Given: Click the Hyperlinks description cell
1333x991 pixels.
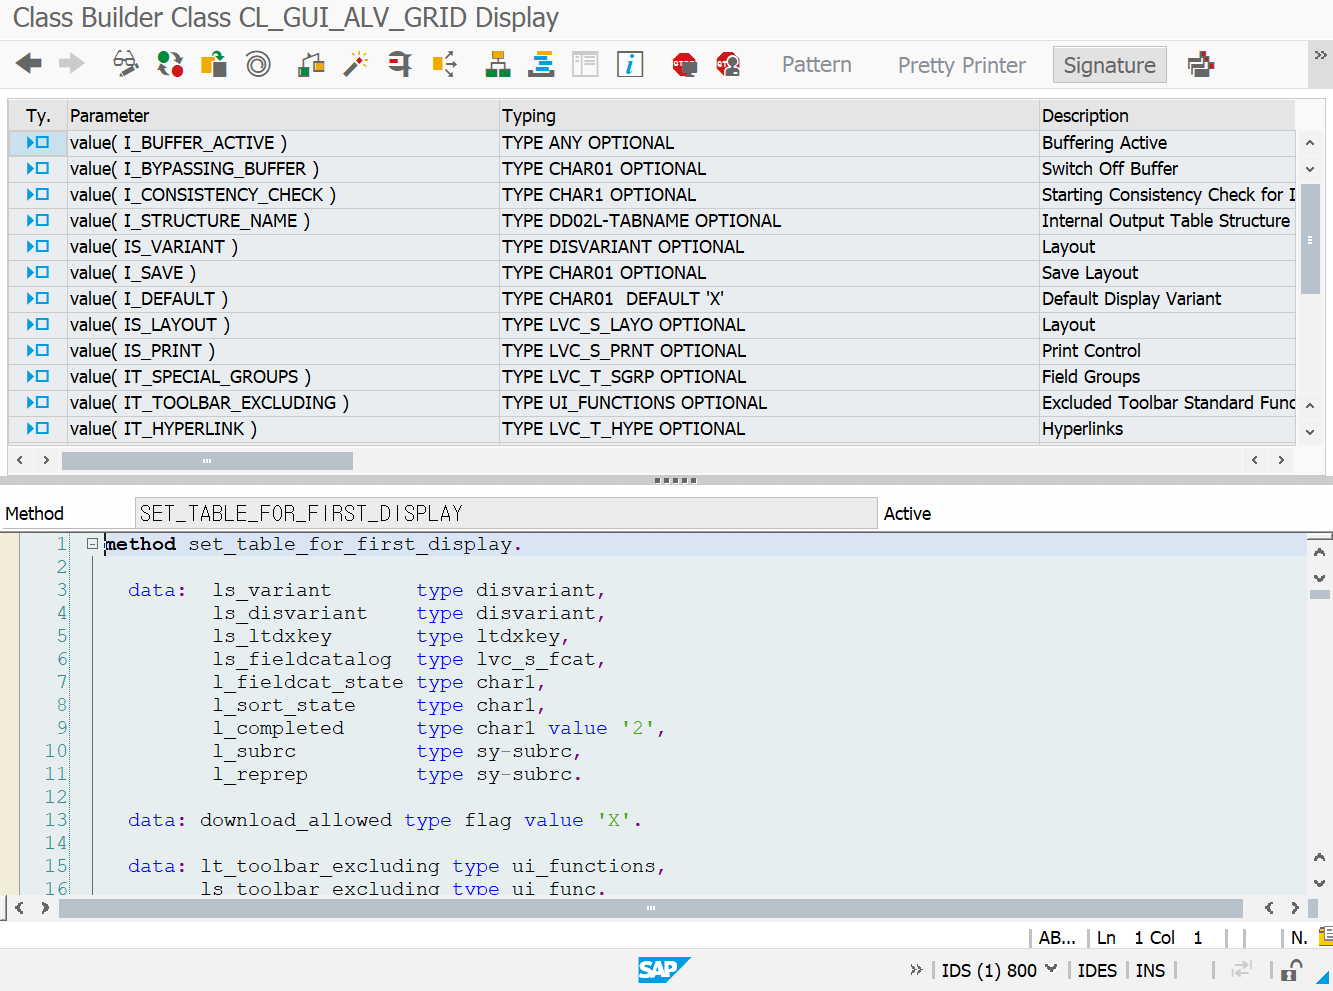Looking at the screenshot, I should (x=1167, y=429).
